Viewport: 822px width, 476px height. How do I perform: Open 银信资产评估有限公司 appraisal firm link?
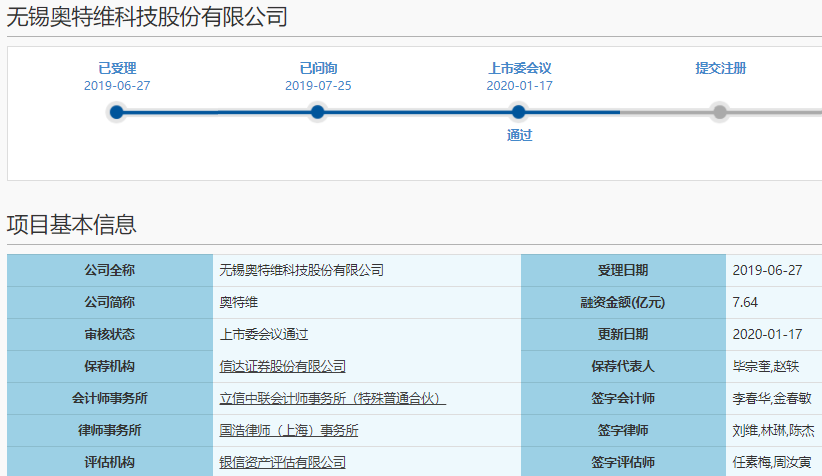(283, 462)
